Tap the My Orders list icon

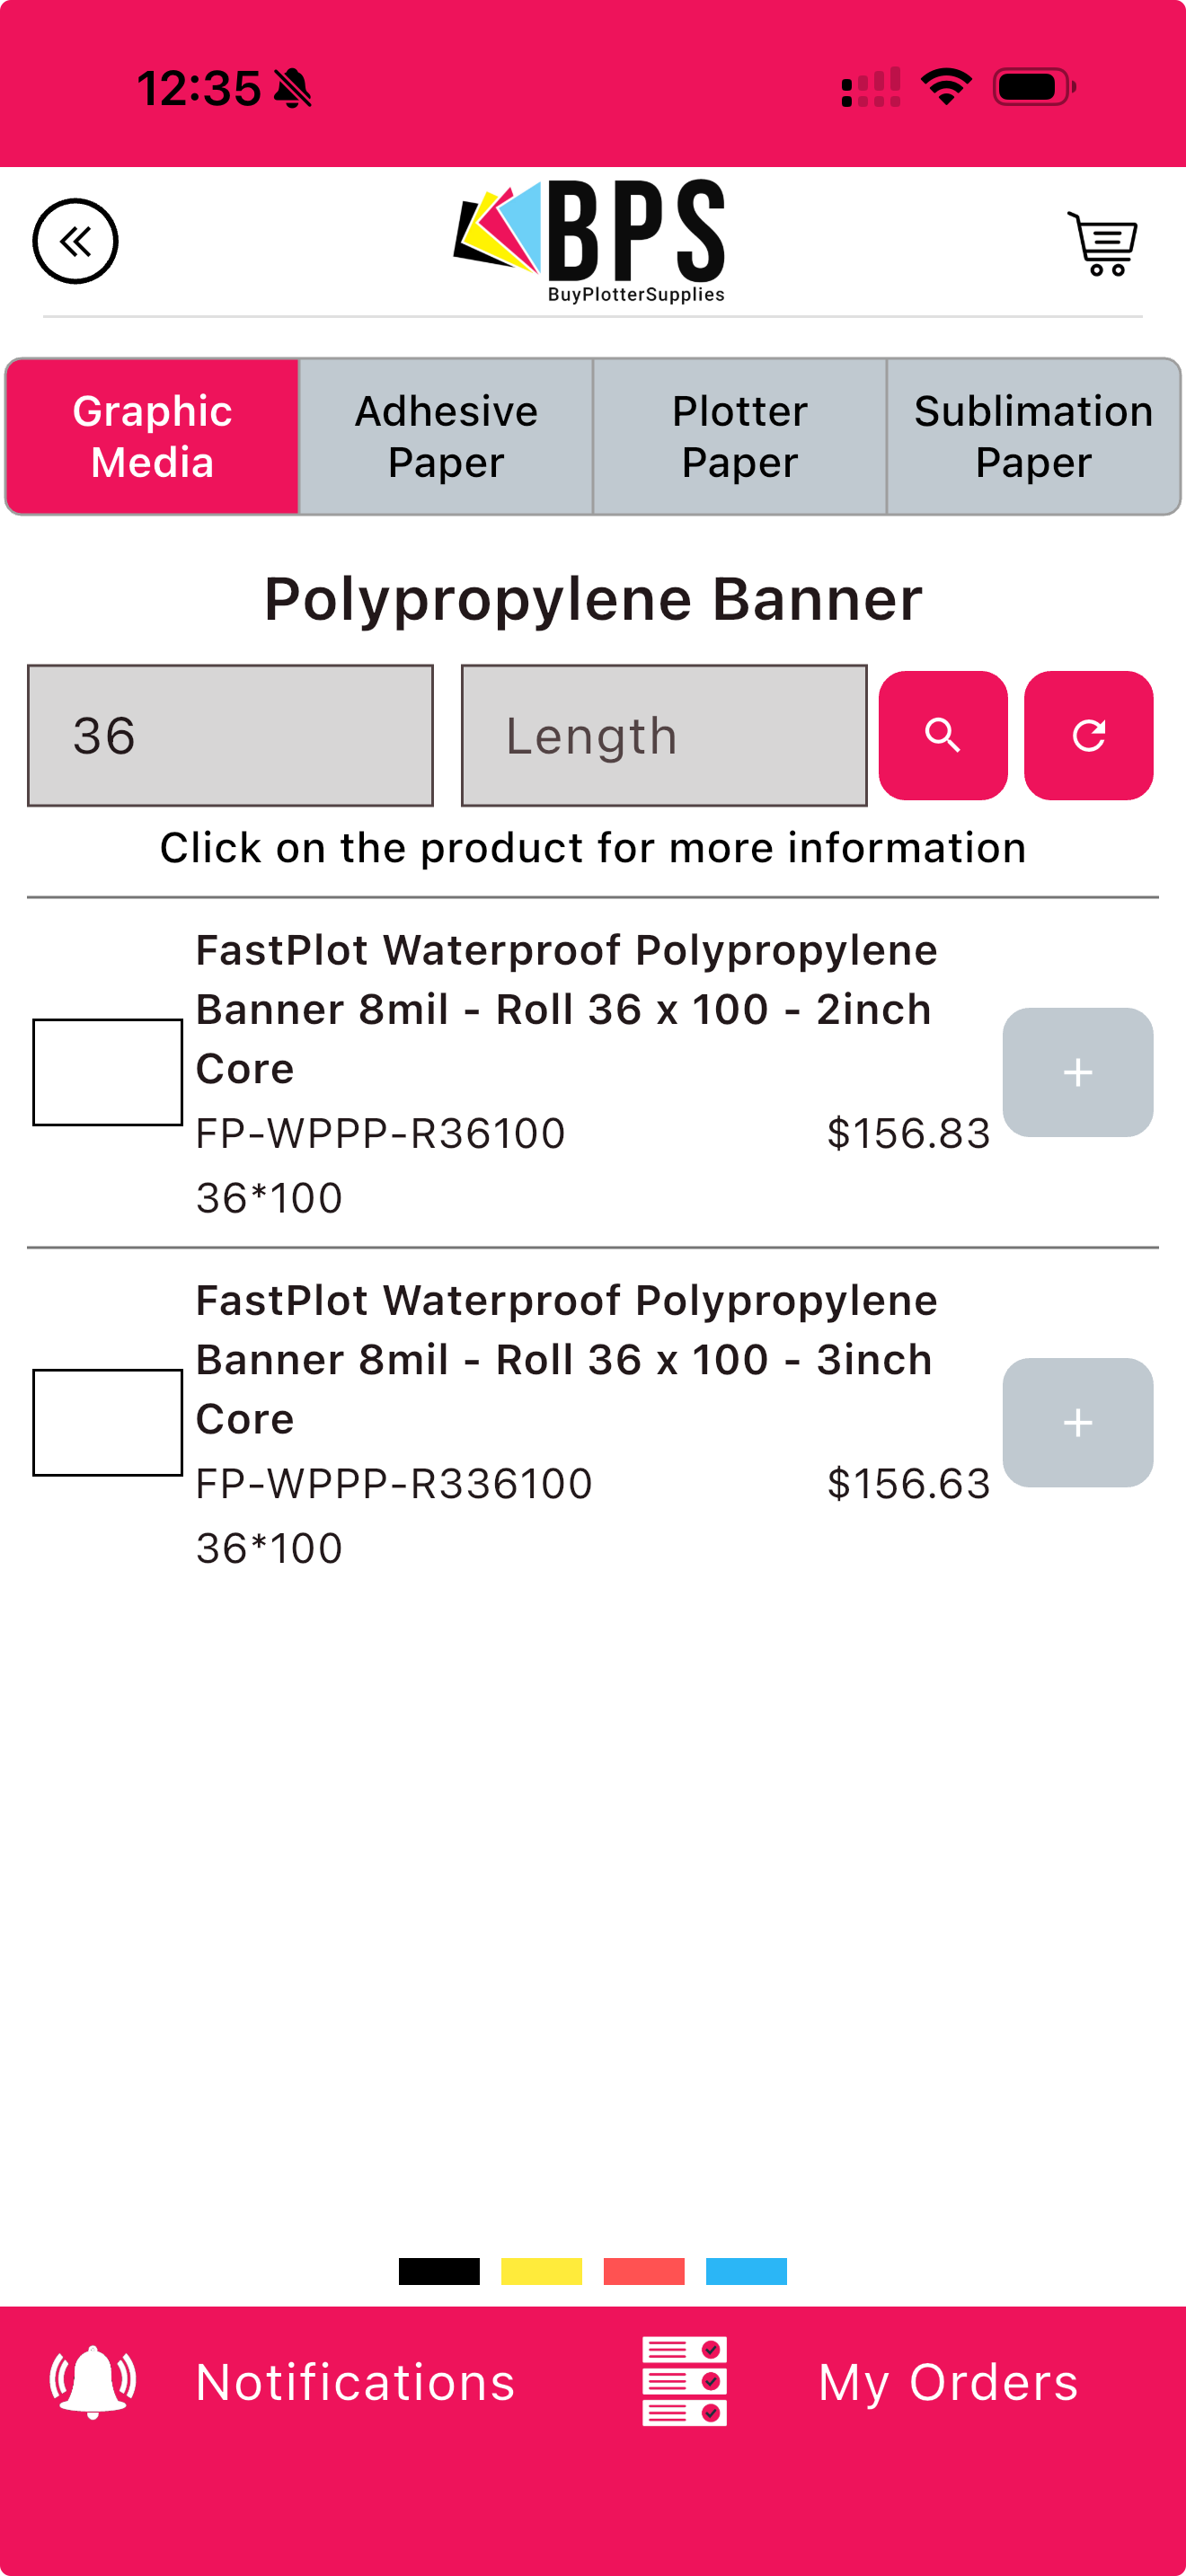point(684,2381)
